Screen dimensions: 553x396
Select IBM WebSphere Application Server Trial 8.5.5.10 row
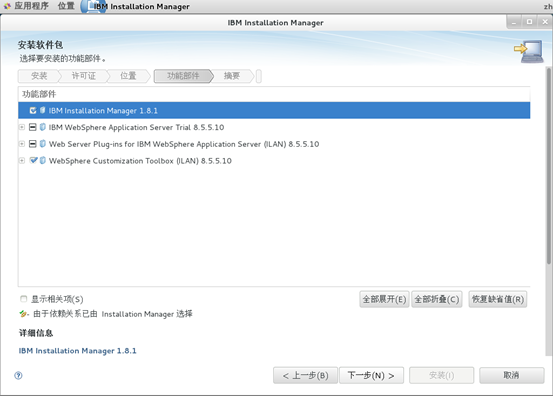274,127
